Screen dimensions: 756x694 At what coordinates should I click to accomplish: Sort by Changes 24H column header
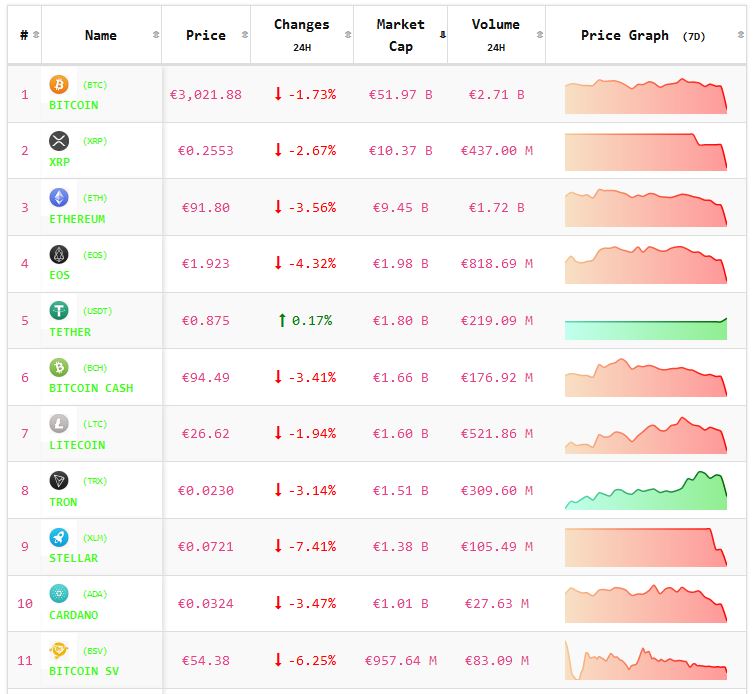click(x=301, y=35)
